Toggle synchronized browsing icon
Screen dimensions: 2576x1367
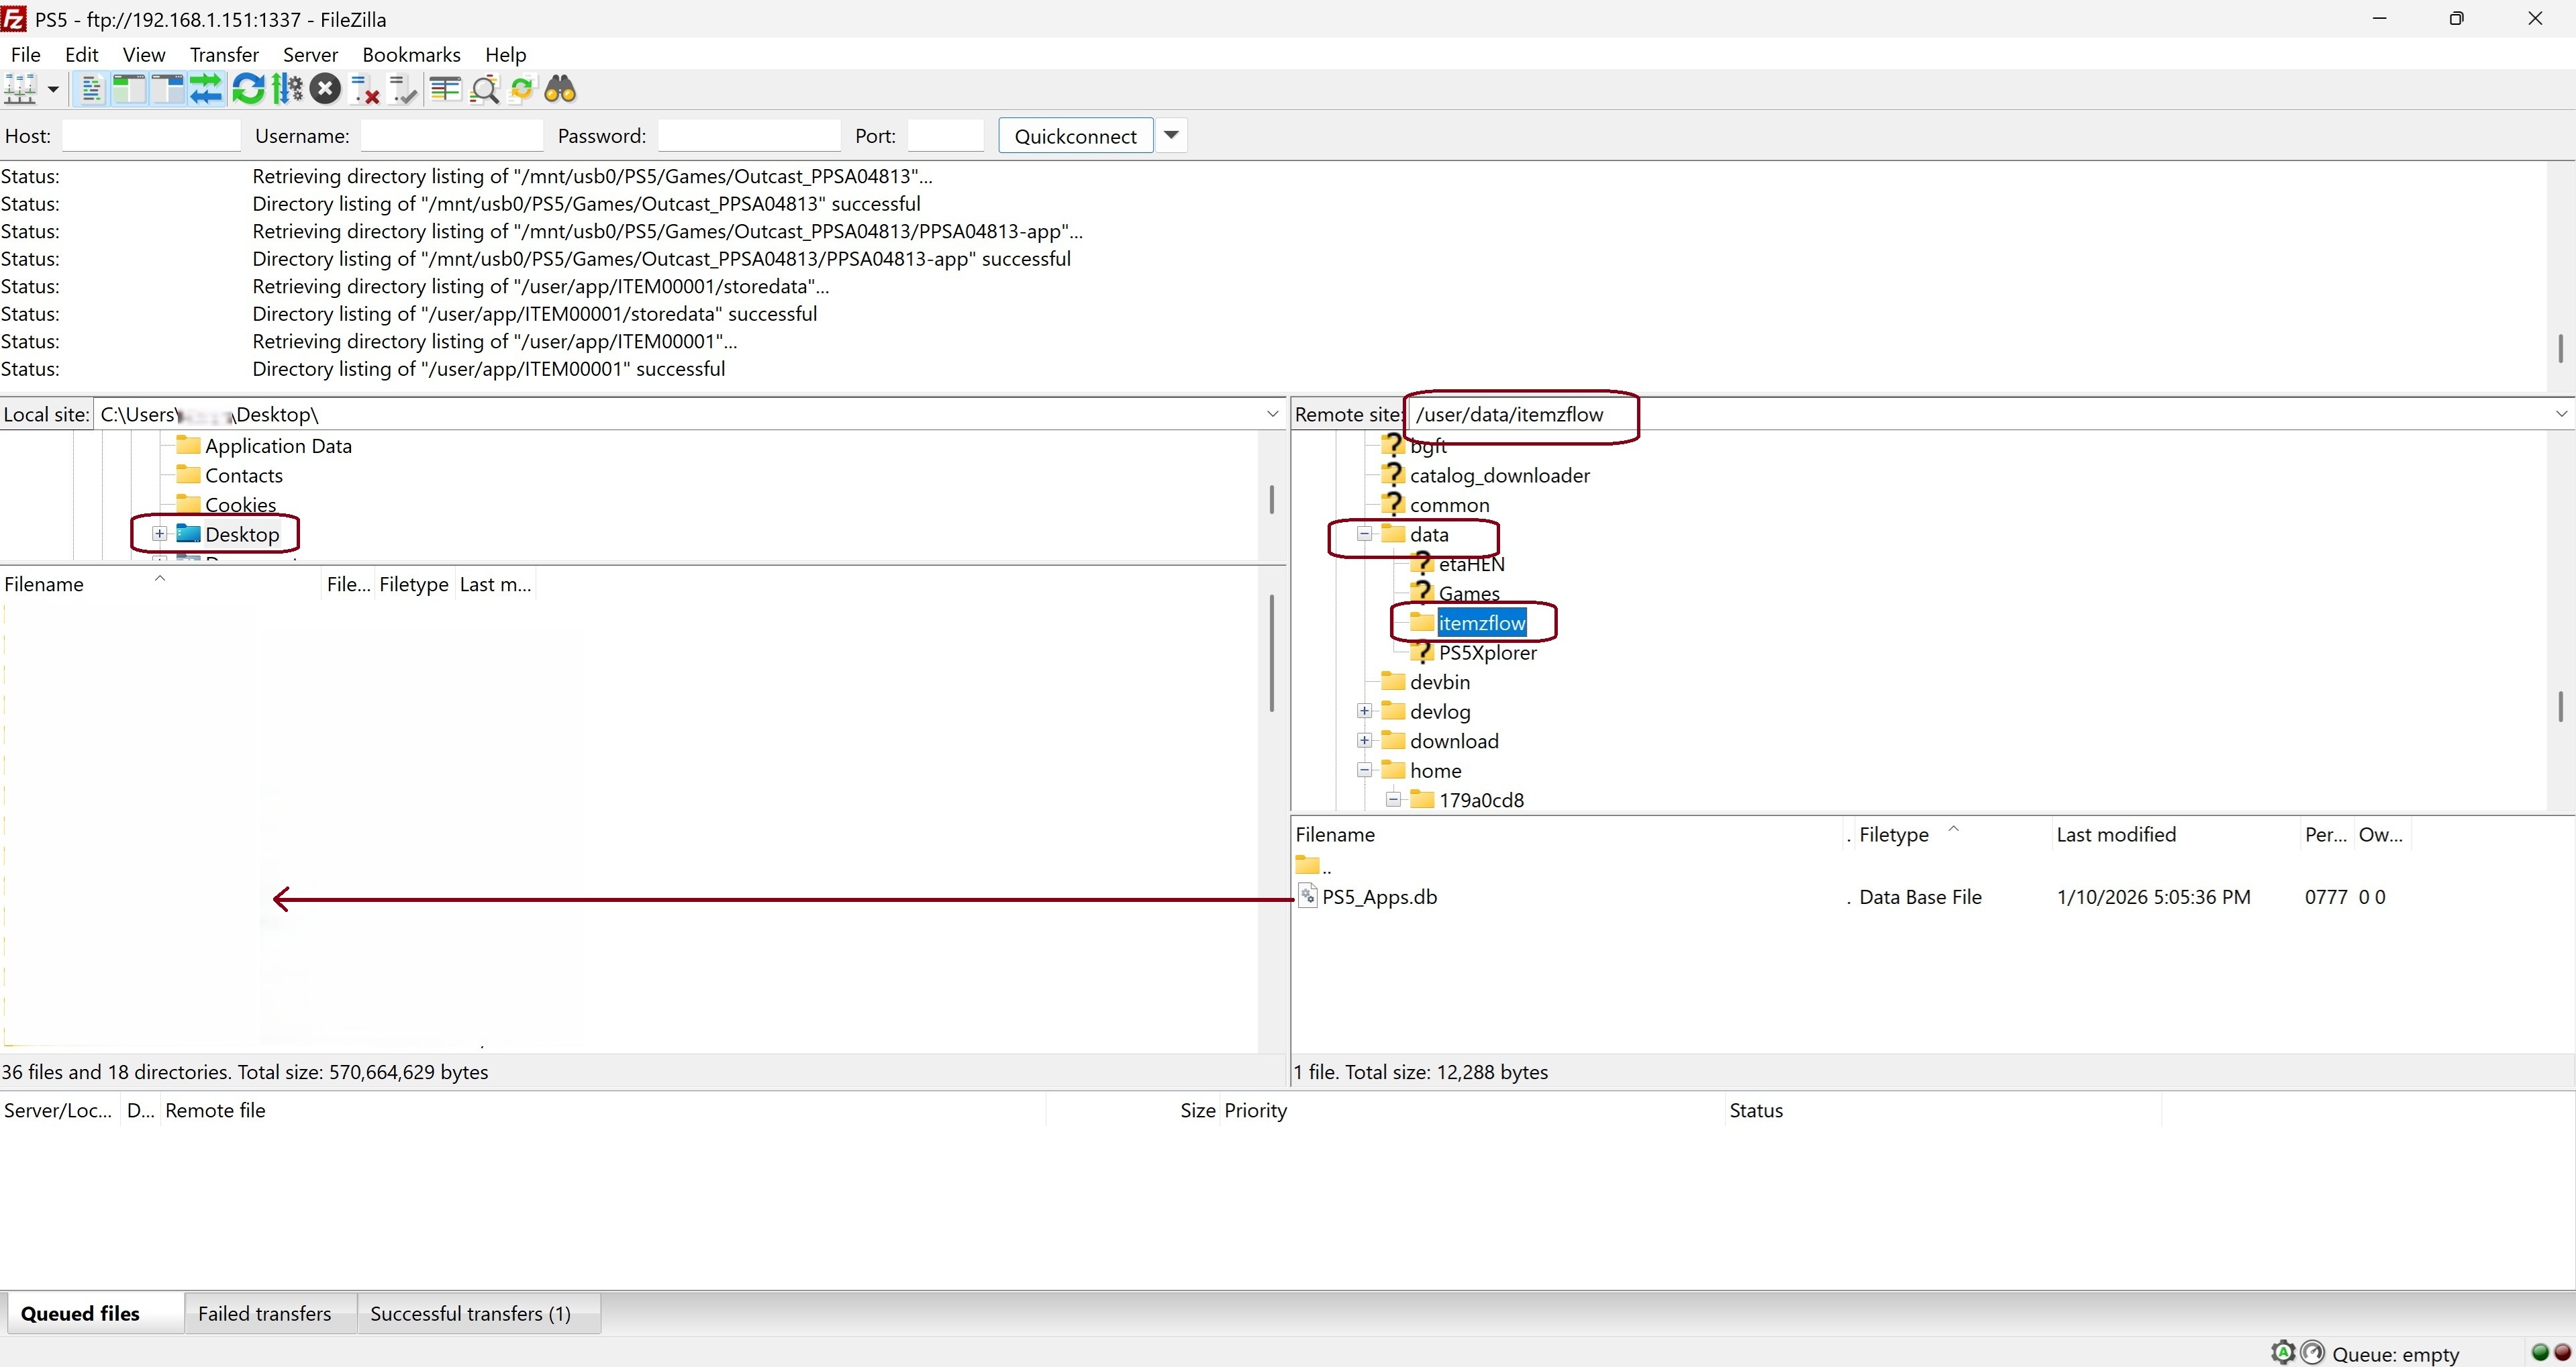click(522, 90)
